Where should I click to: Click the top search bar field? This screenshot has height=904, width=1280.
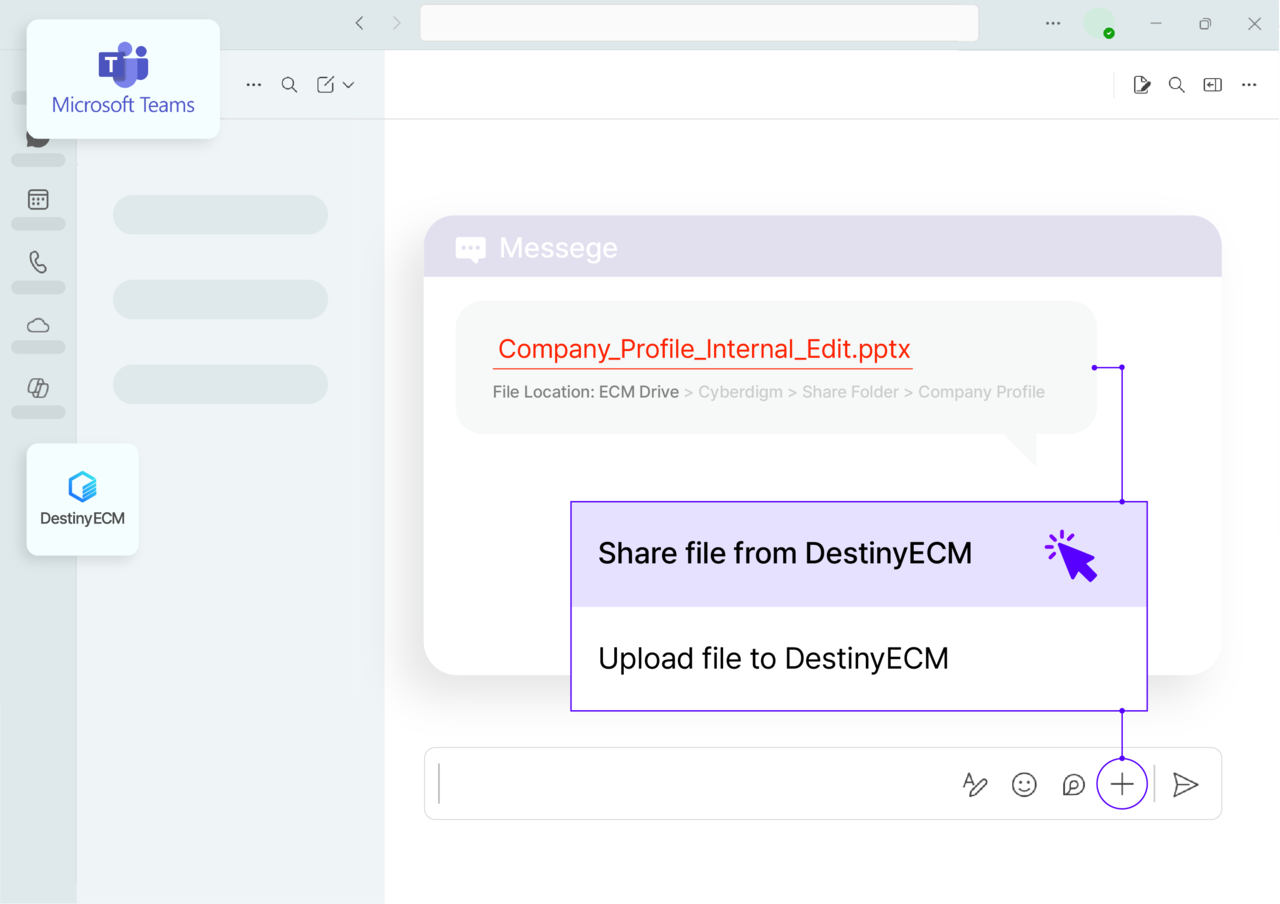[x=699, y=23]
